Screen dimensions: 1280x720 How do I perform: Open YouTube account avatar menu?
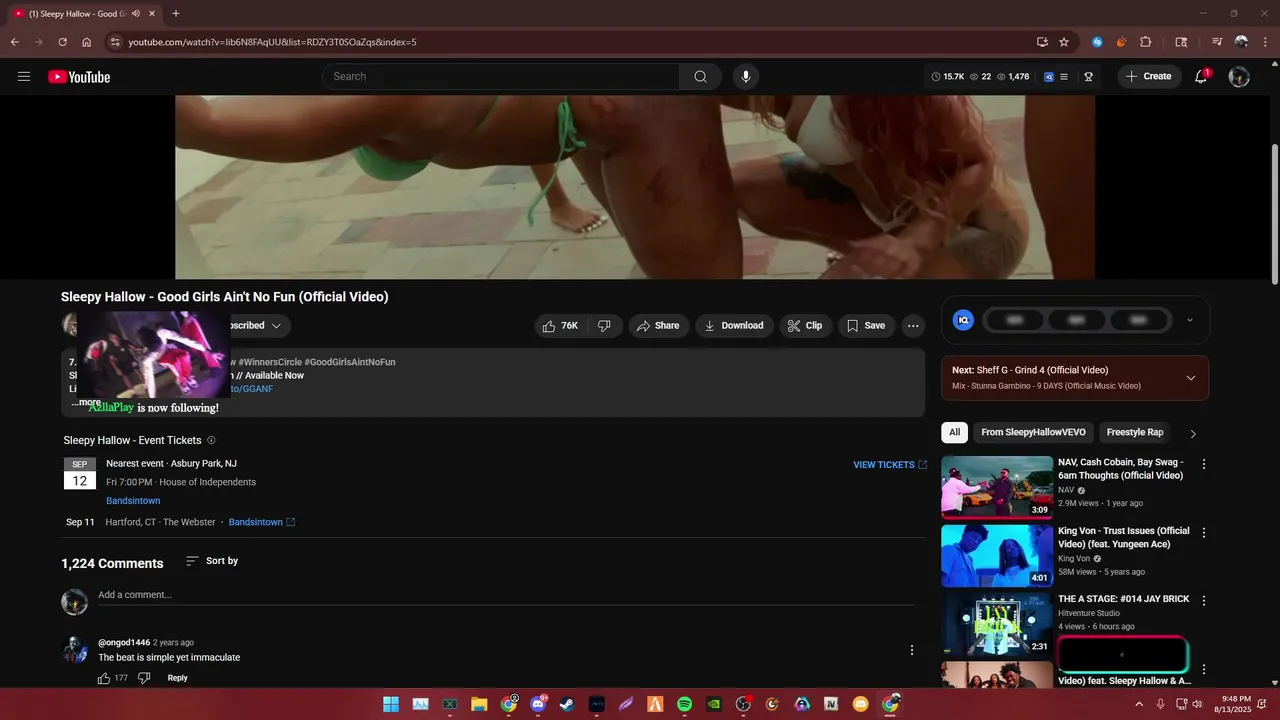pyautogui.click(x=1239, y=76)
